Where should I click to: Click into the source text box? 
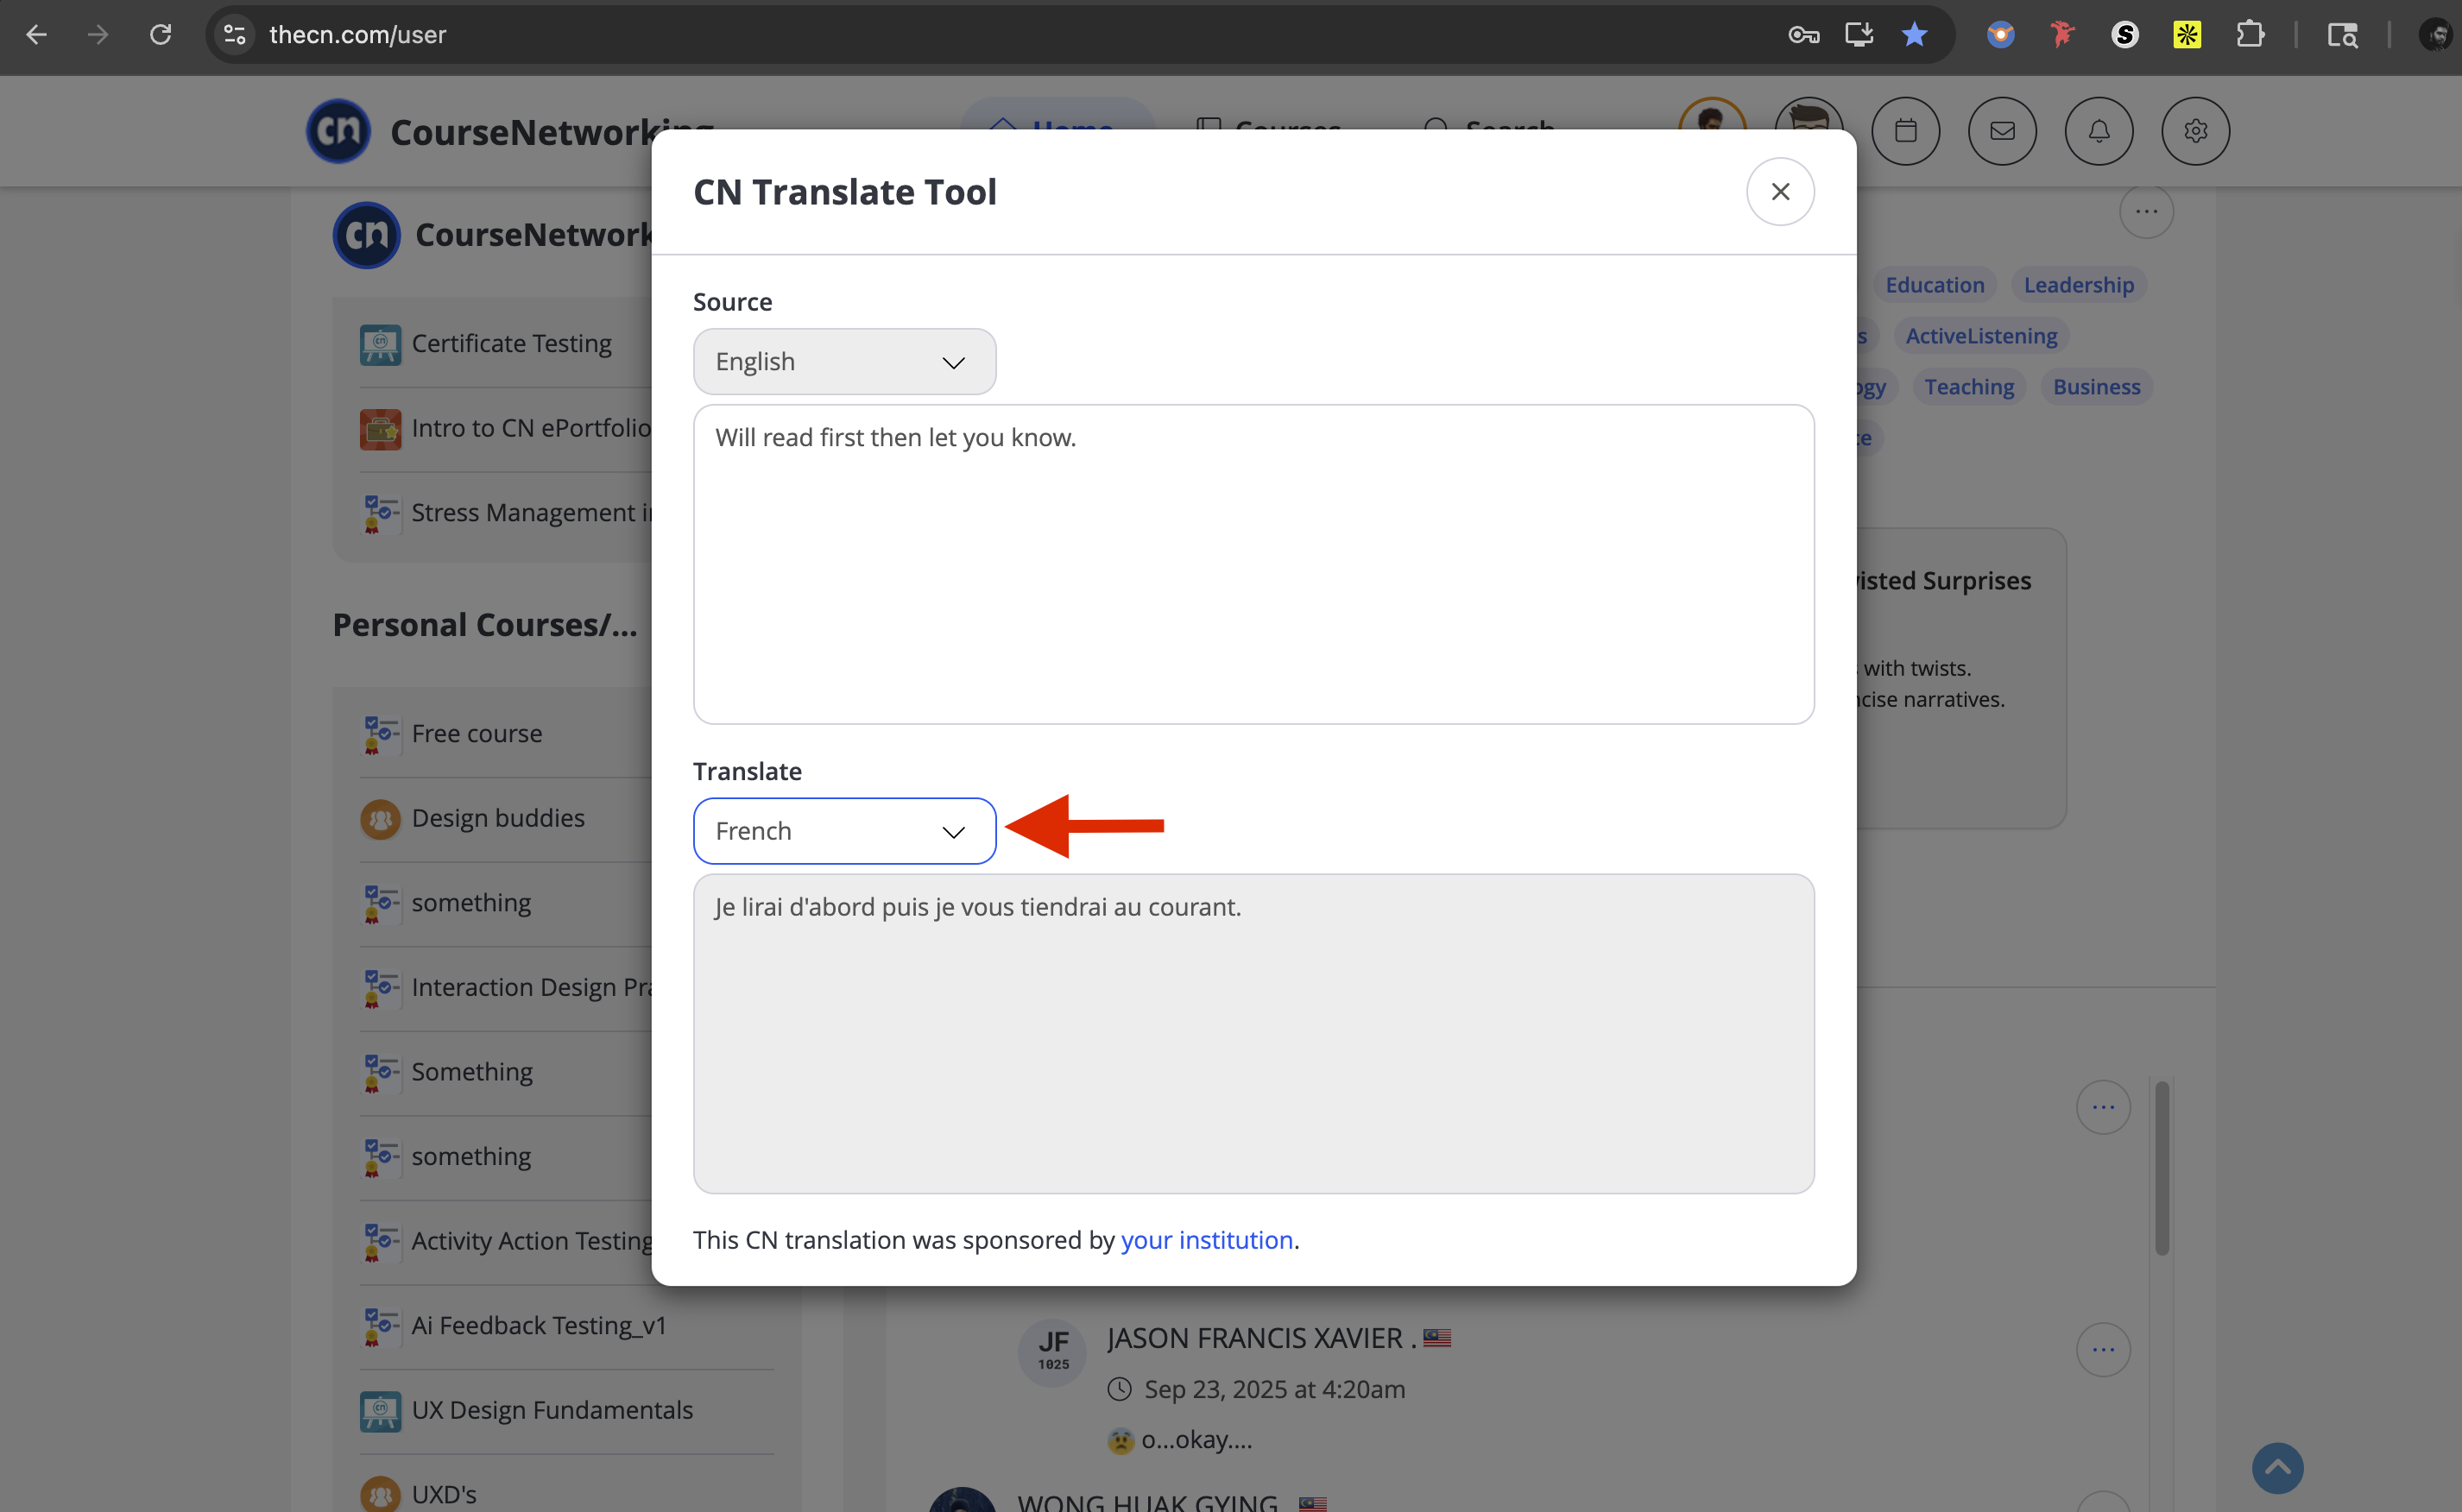(x=1253, y=564)
